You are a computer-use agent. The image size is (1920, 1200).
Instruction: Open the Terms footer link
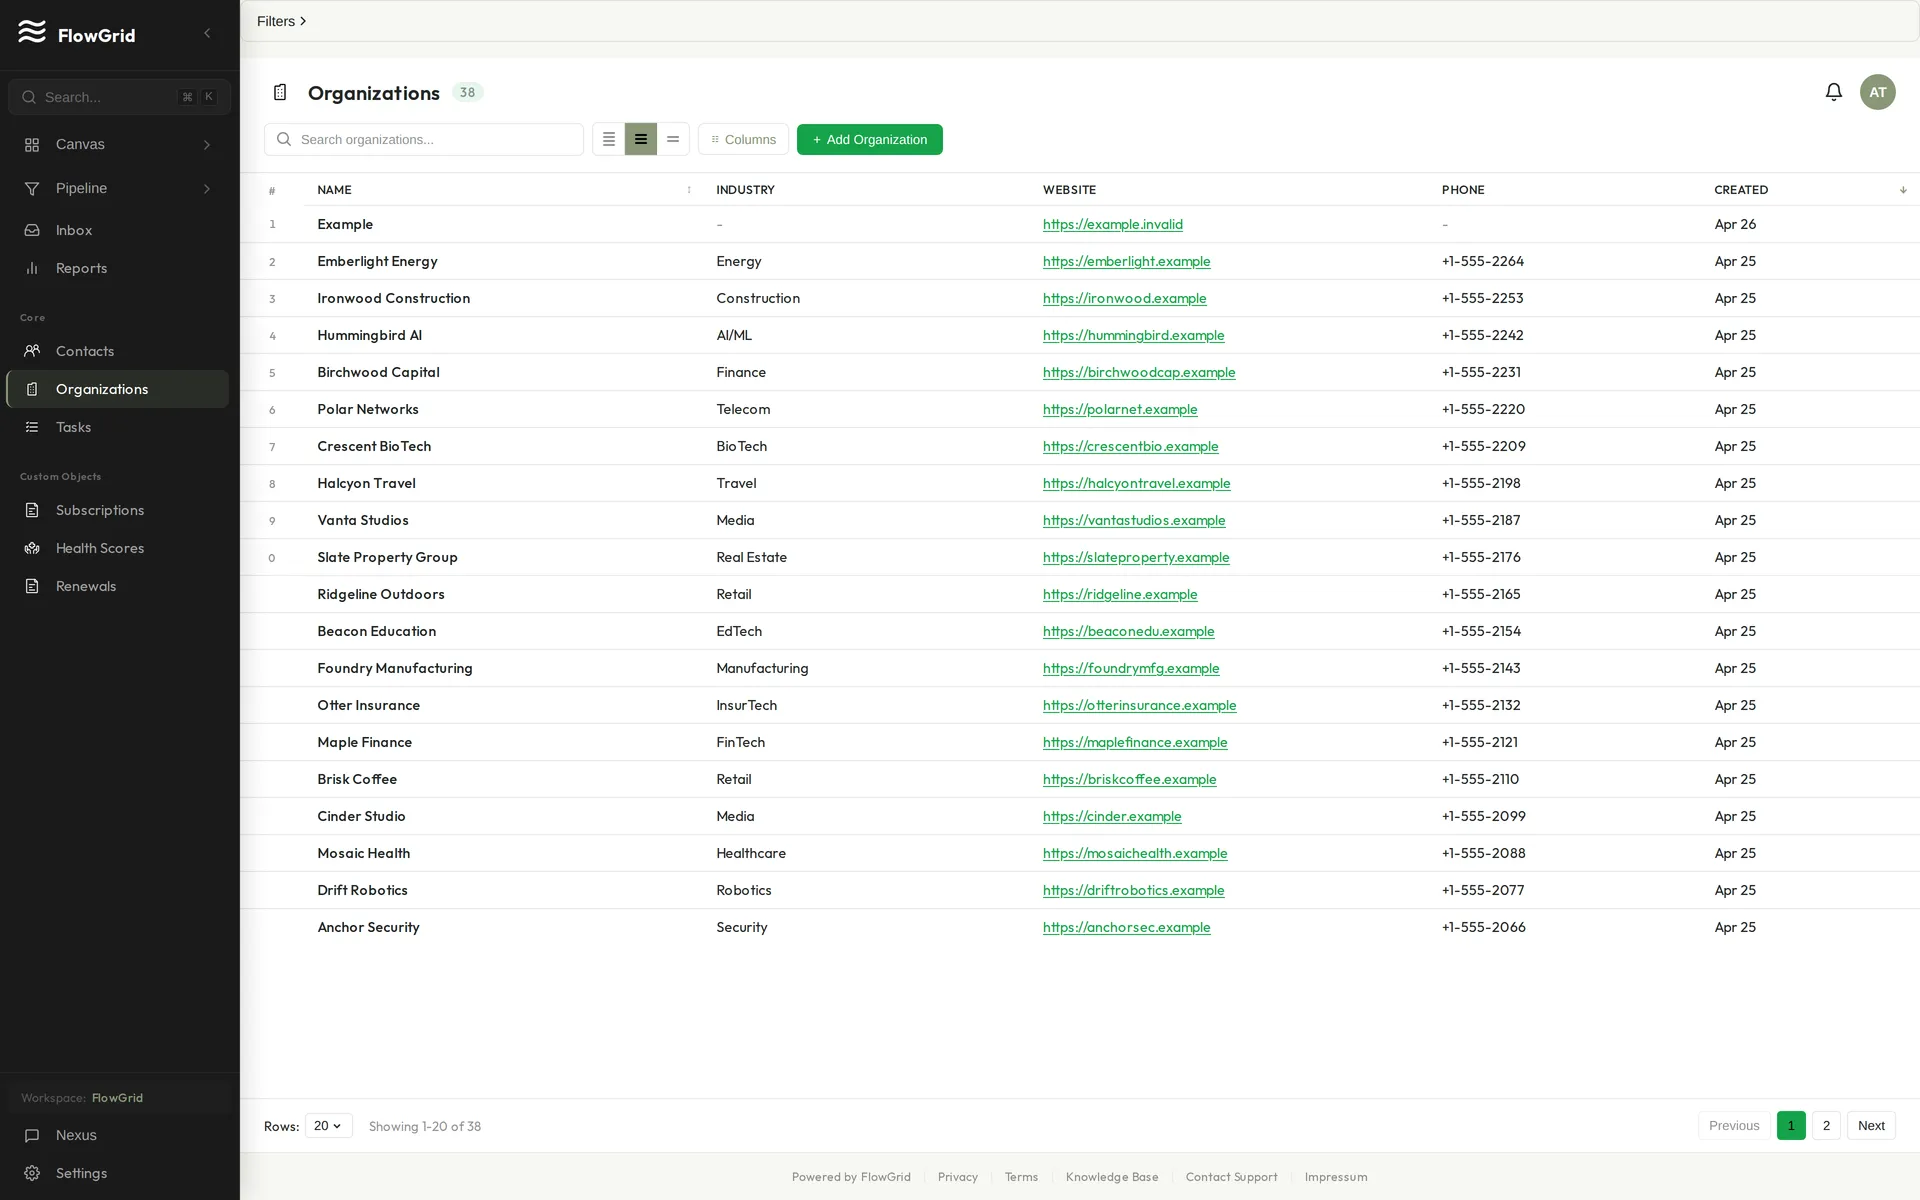click(1021, 1177)
